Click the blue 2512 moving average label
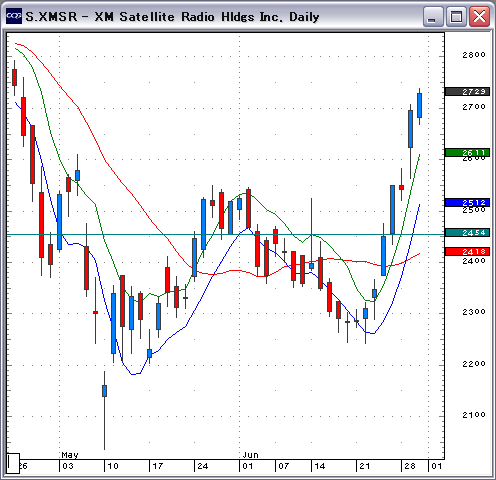 tap(467, 203)
